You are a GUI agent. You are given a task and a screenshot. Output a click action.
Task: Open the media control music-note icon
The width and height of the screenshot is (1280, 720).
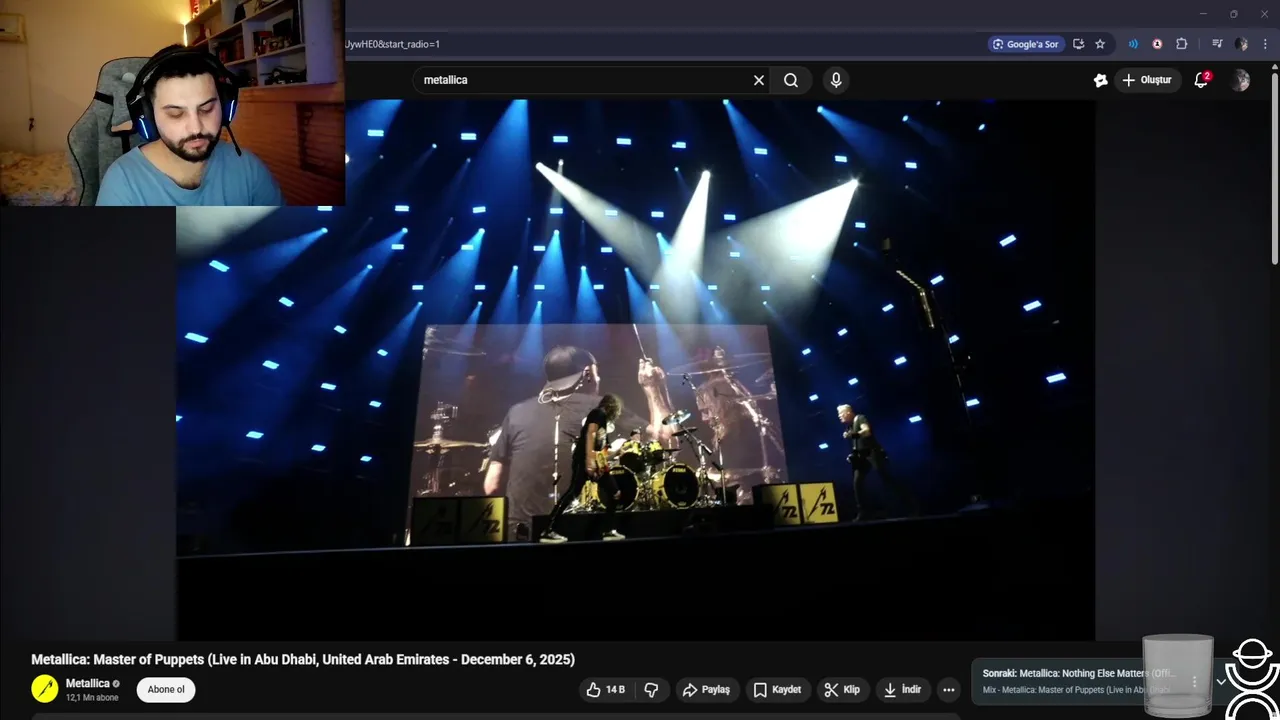1217,44
